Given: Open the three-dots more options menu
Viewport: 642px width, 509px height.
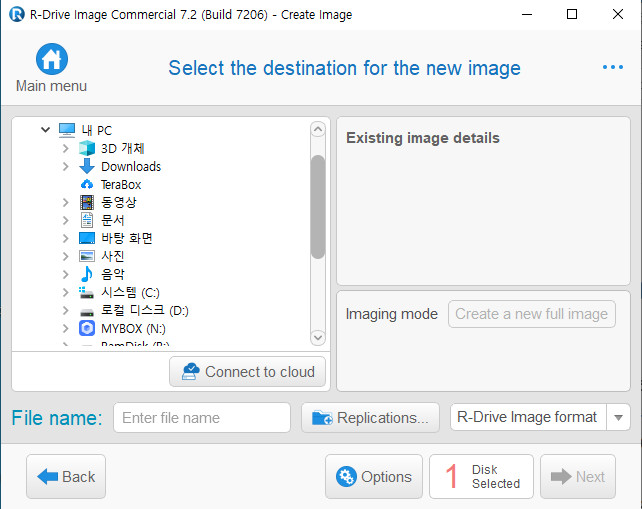Looking at the screenshot, I should 613,67.
